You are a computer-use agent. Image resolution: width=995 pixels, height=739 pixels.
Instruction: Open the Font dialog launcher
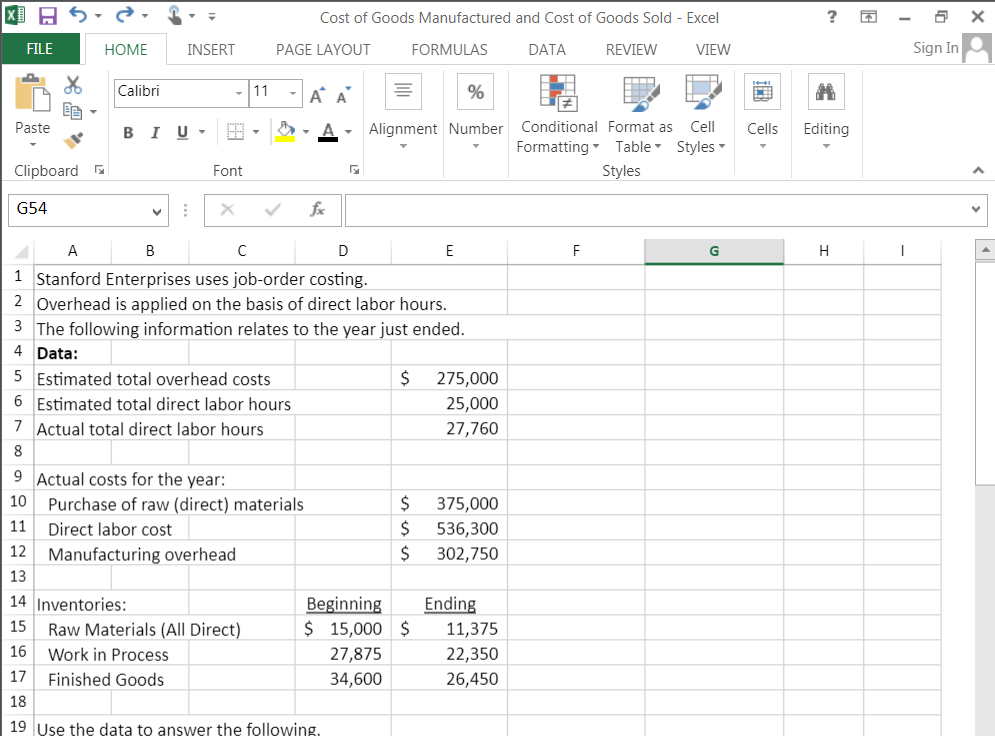(354, 169)
